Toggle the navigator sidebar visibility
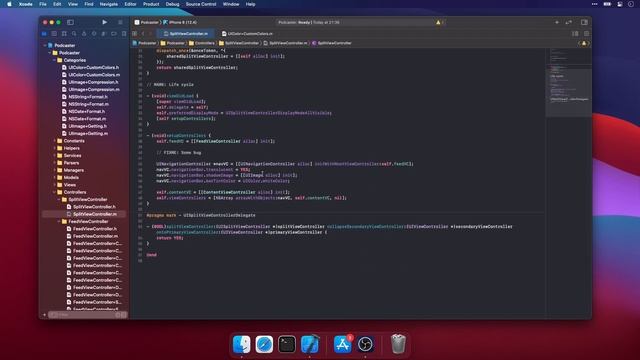The width and height of the screenshot is (640, 360). coord(70,22)
